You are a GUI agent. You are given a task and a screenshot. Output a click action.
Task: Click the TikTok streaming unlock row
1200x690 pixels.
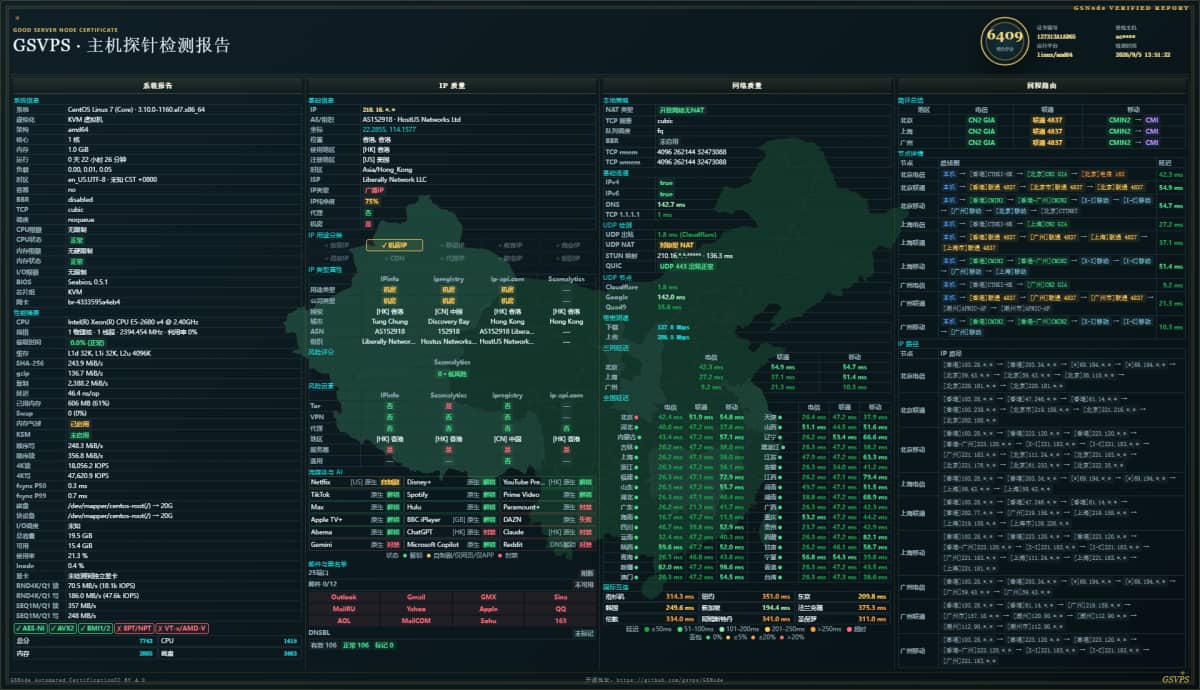click(x=354, y=494)
